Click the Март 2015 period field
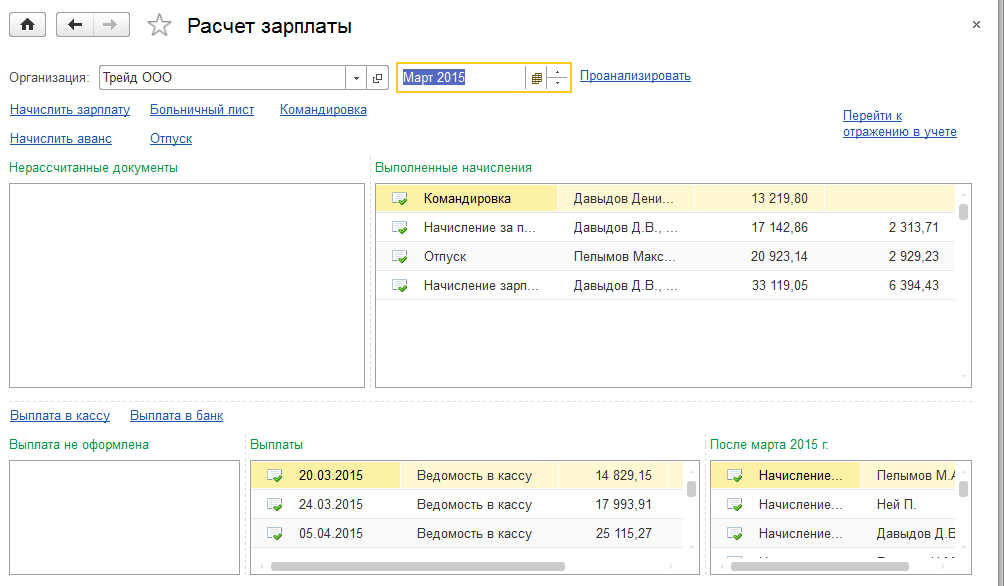Screen dimensions: 1004x586 click(x=460, y=77)
